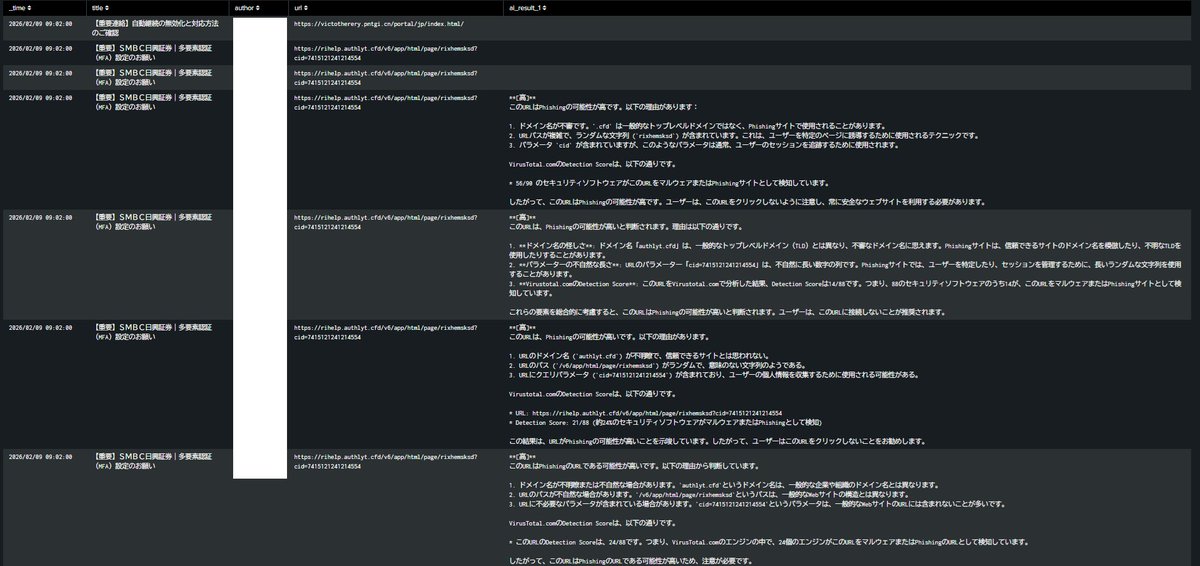The image size is (1200, 566).
Task: Click the timestamp of the 50/90 score row
Action: tap(40, 98)
